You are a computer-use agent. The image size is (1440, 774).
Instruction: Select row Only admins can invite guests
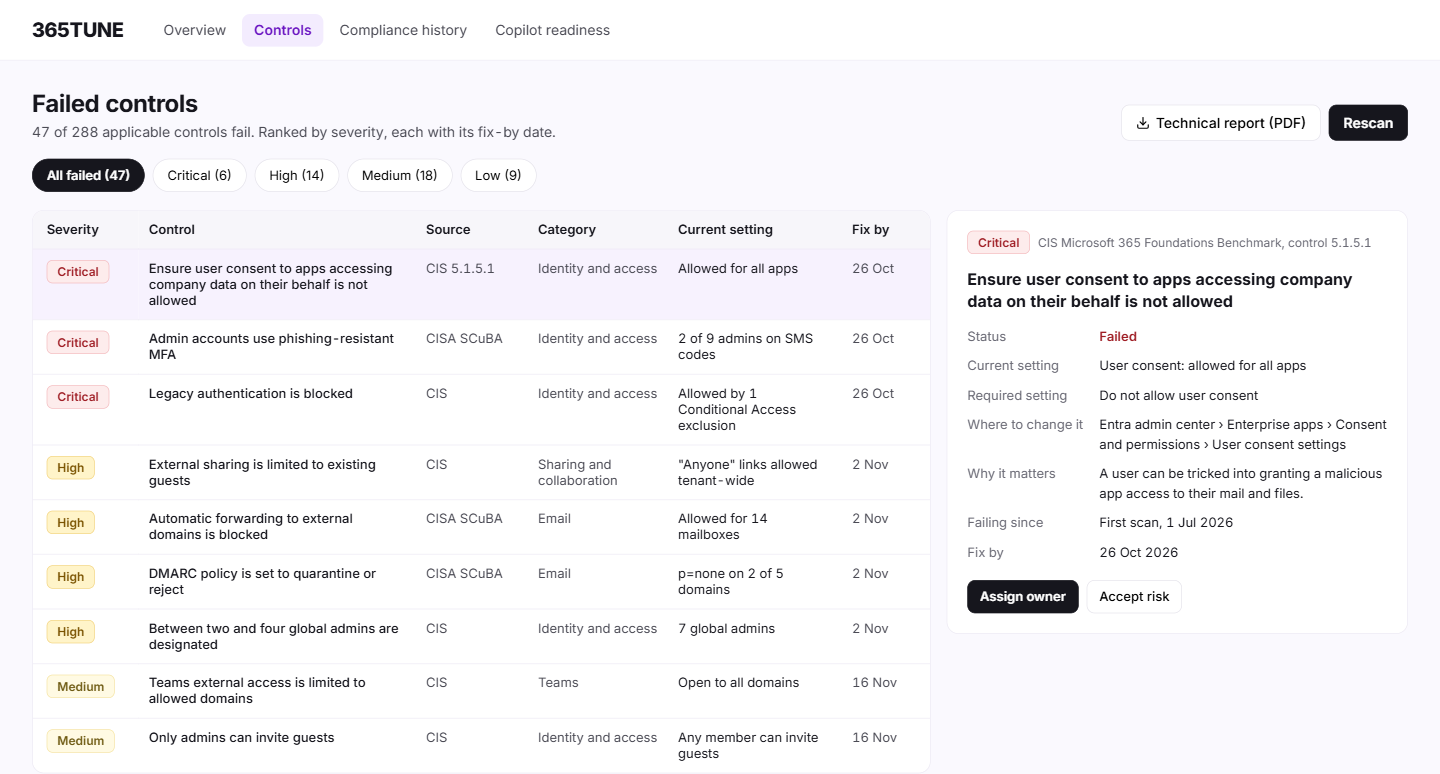pos(481,745)
